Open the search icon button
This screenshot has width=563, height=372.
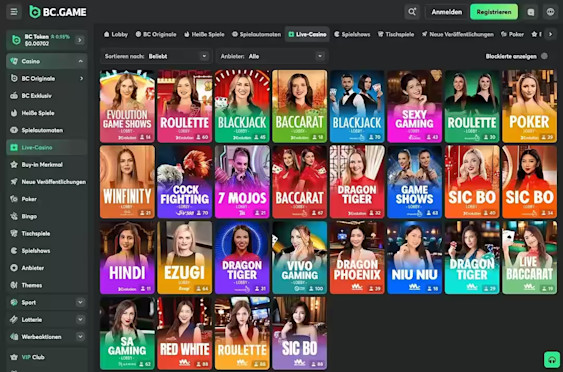(412, 12)
